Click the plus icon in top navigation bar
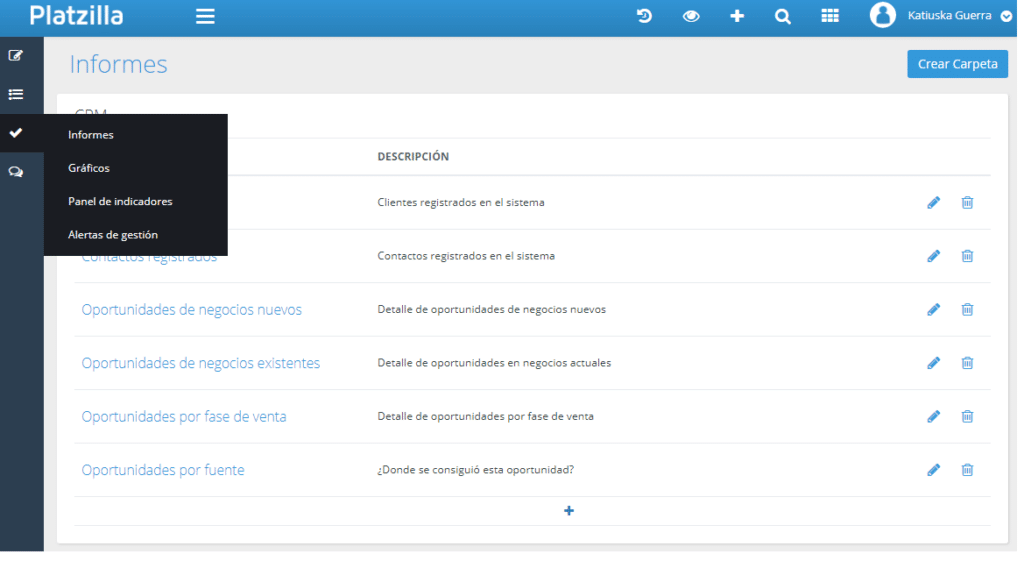Image resolution: width=1024 pixels, height=561 pixels. click(737, 16)
